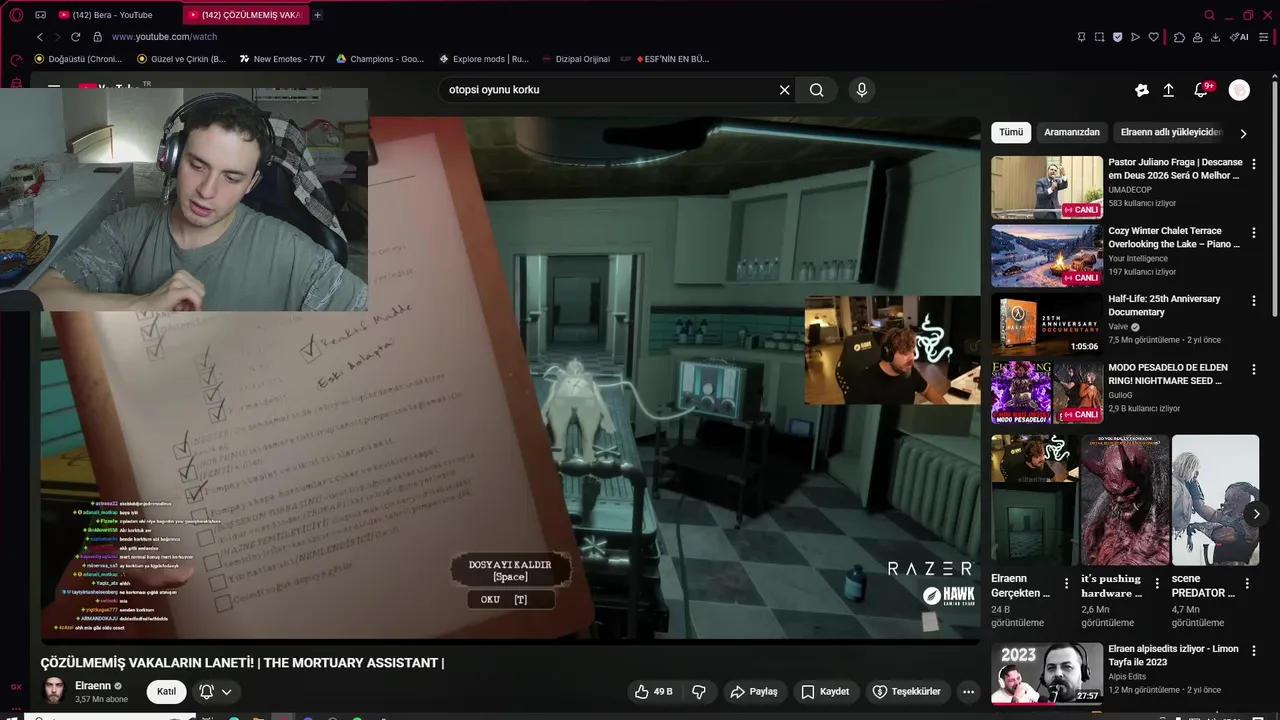The height and width of the screenshot is (720, 1280).
Task: Open Opera's AI assistant button
Action: point(1239,37)
